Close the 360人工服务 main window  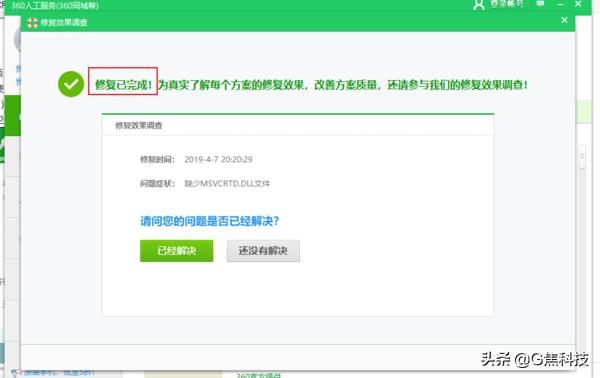(x=578, y=4)
